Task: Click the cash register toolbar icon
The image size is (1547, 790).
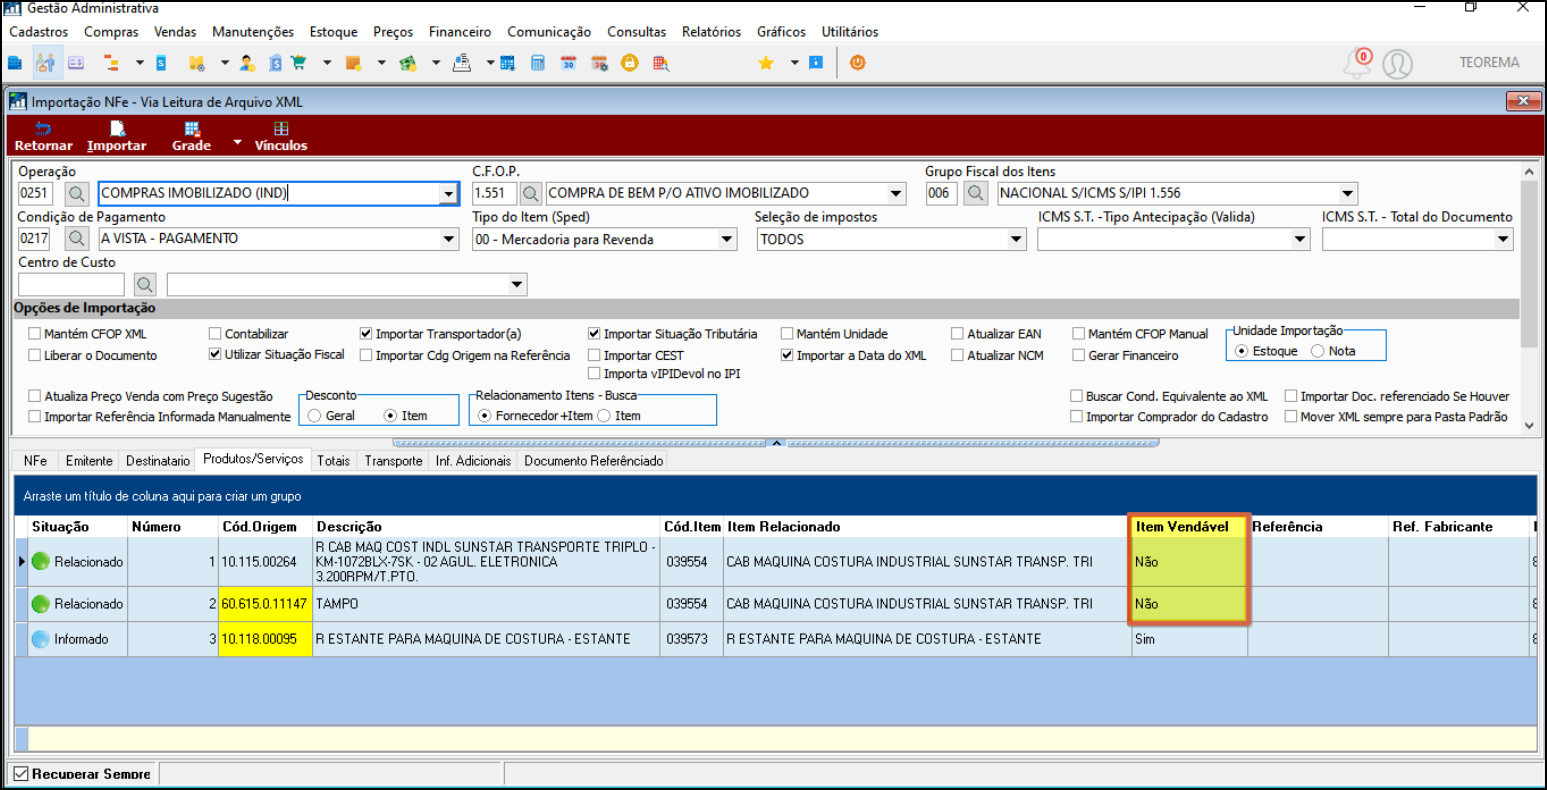Action: click(x=461, y=63)
